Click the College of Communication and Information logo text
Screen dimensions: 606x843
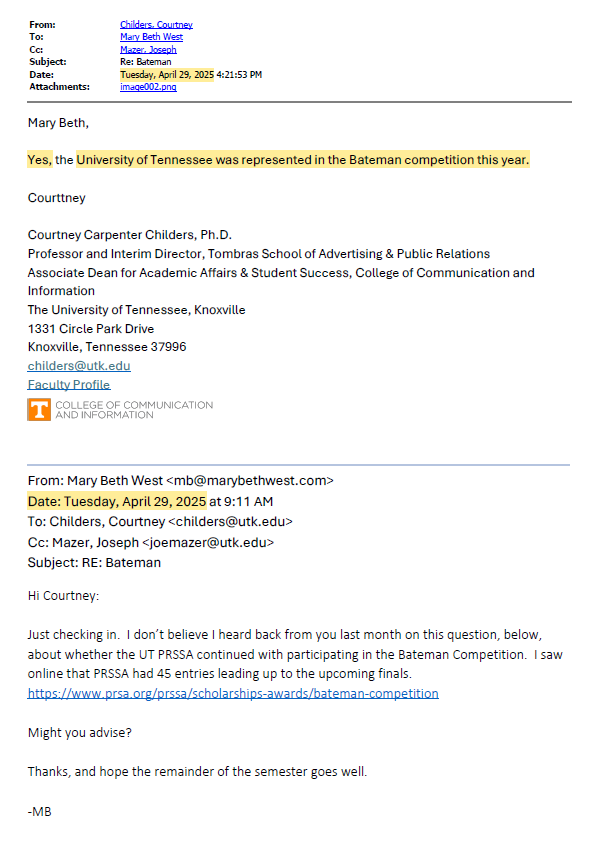134,409
